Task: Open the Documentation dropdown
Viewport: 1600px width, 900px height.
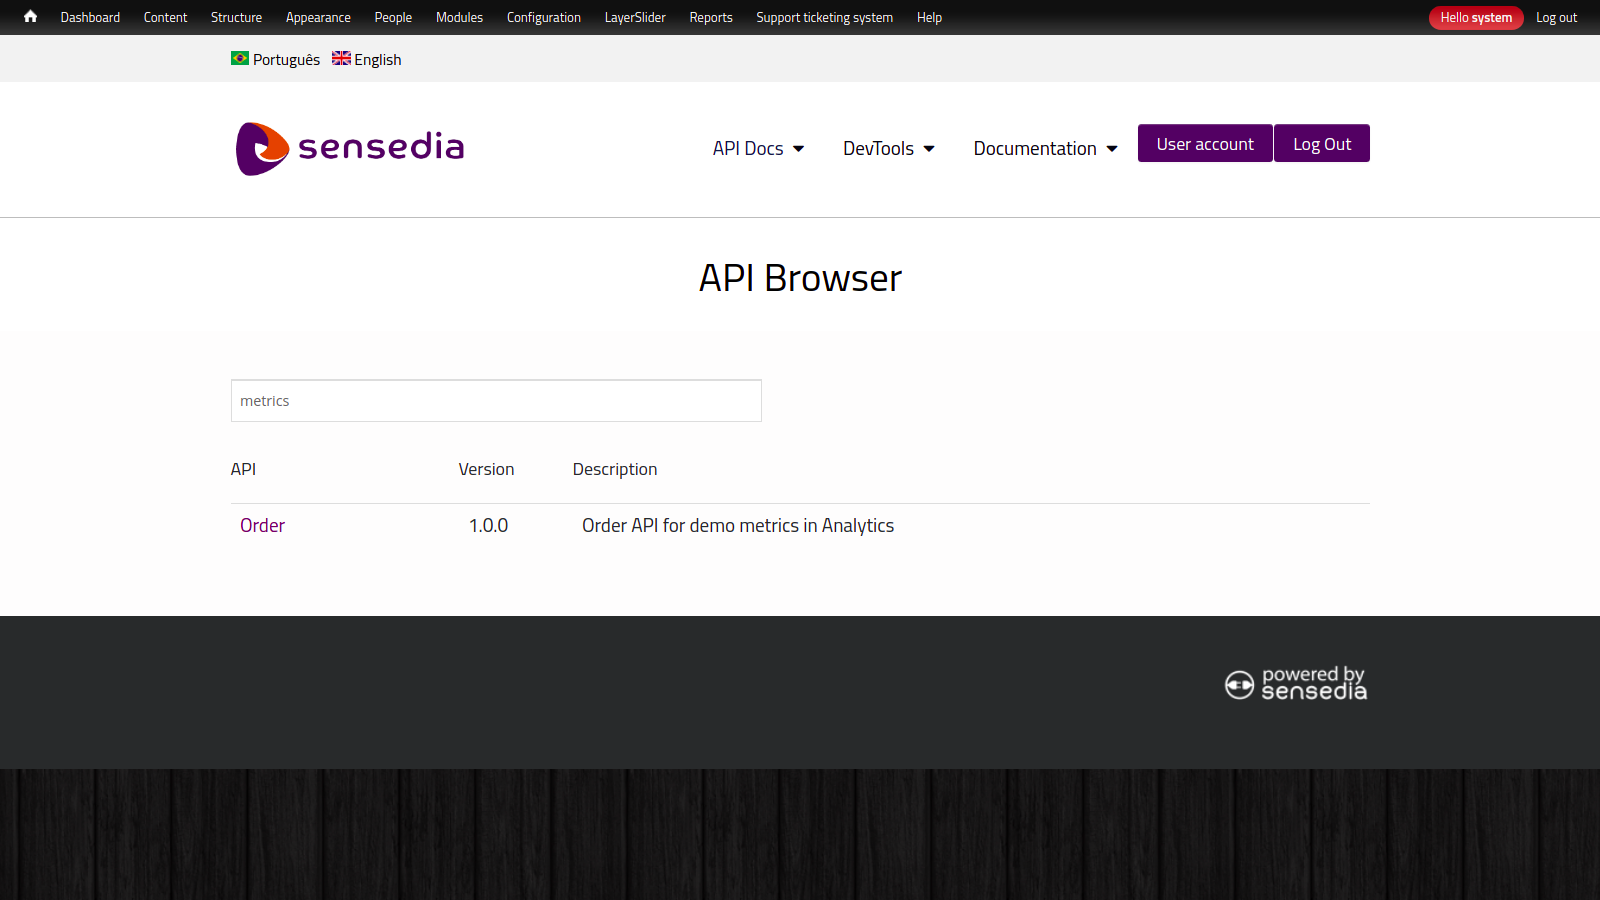Action: coord(1044,148)
